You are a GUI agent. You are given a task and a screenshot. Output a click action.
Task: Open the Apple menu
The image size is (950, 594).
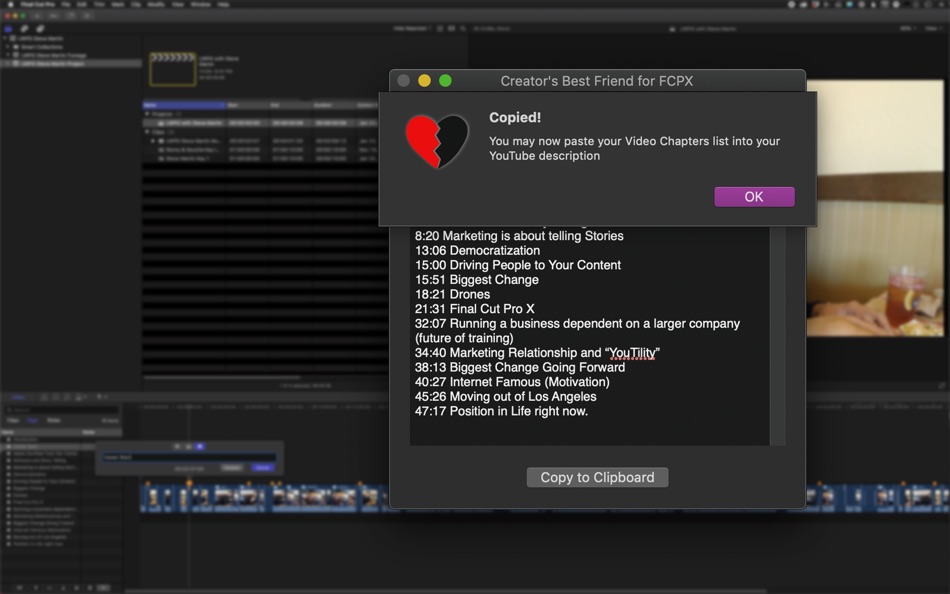10,4
